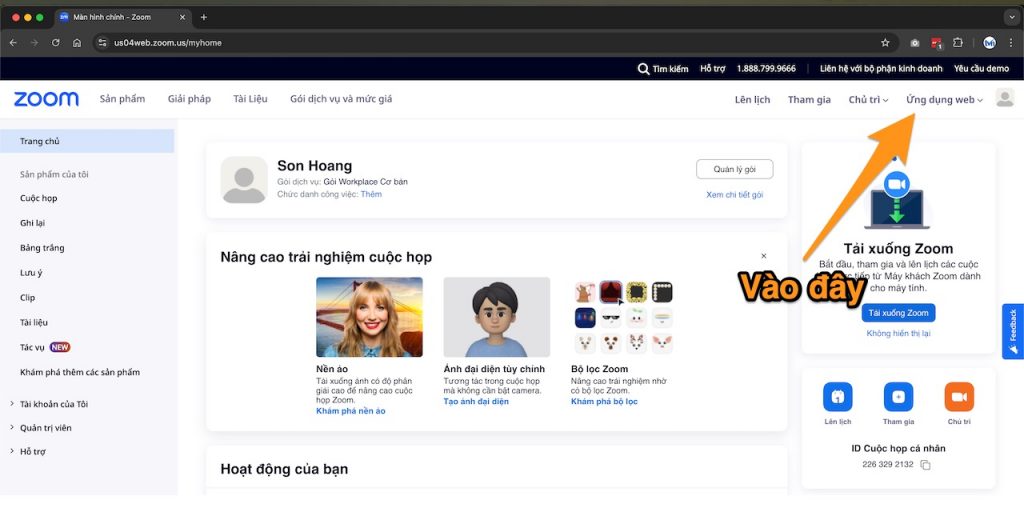Open the Sản phẩm menu
The width and height of the screenshot is (1024, 528).
(122, 99)
